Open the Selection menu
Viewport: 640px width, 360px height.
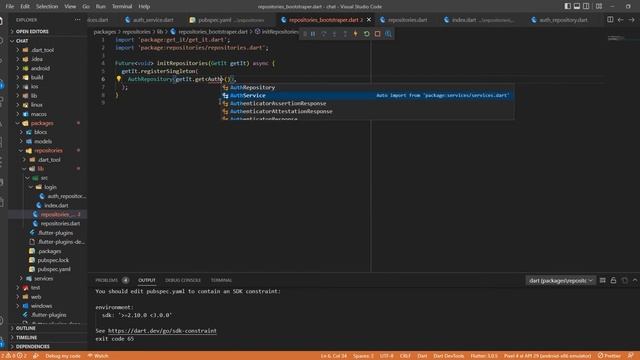47,6
